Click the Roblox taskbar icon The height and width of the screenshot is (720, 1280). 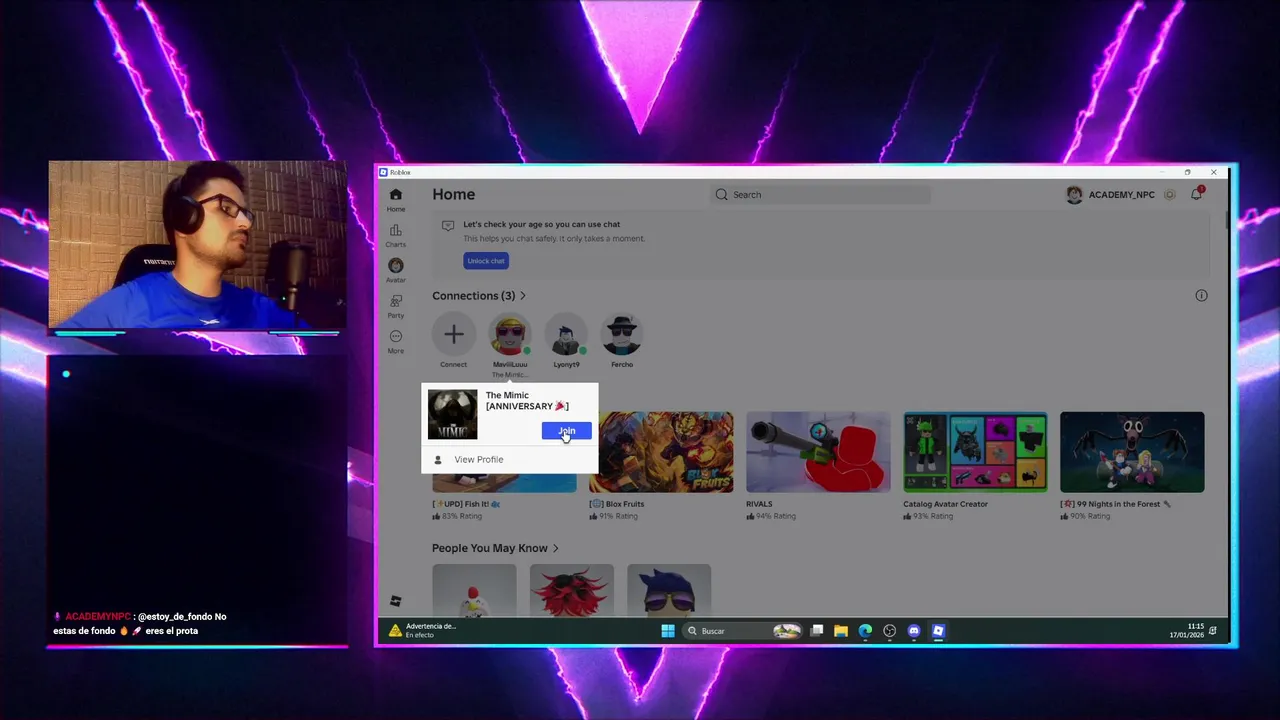click(x=938, y=631)
